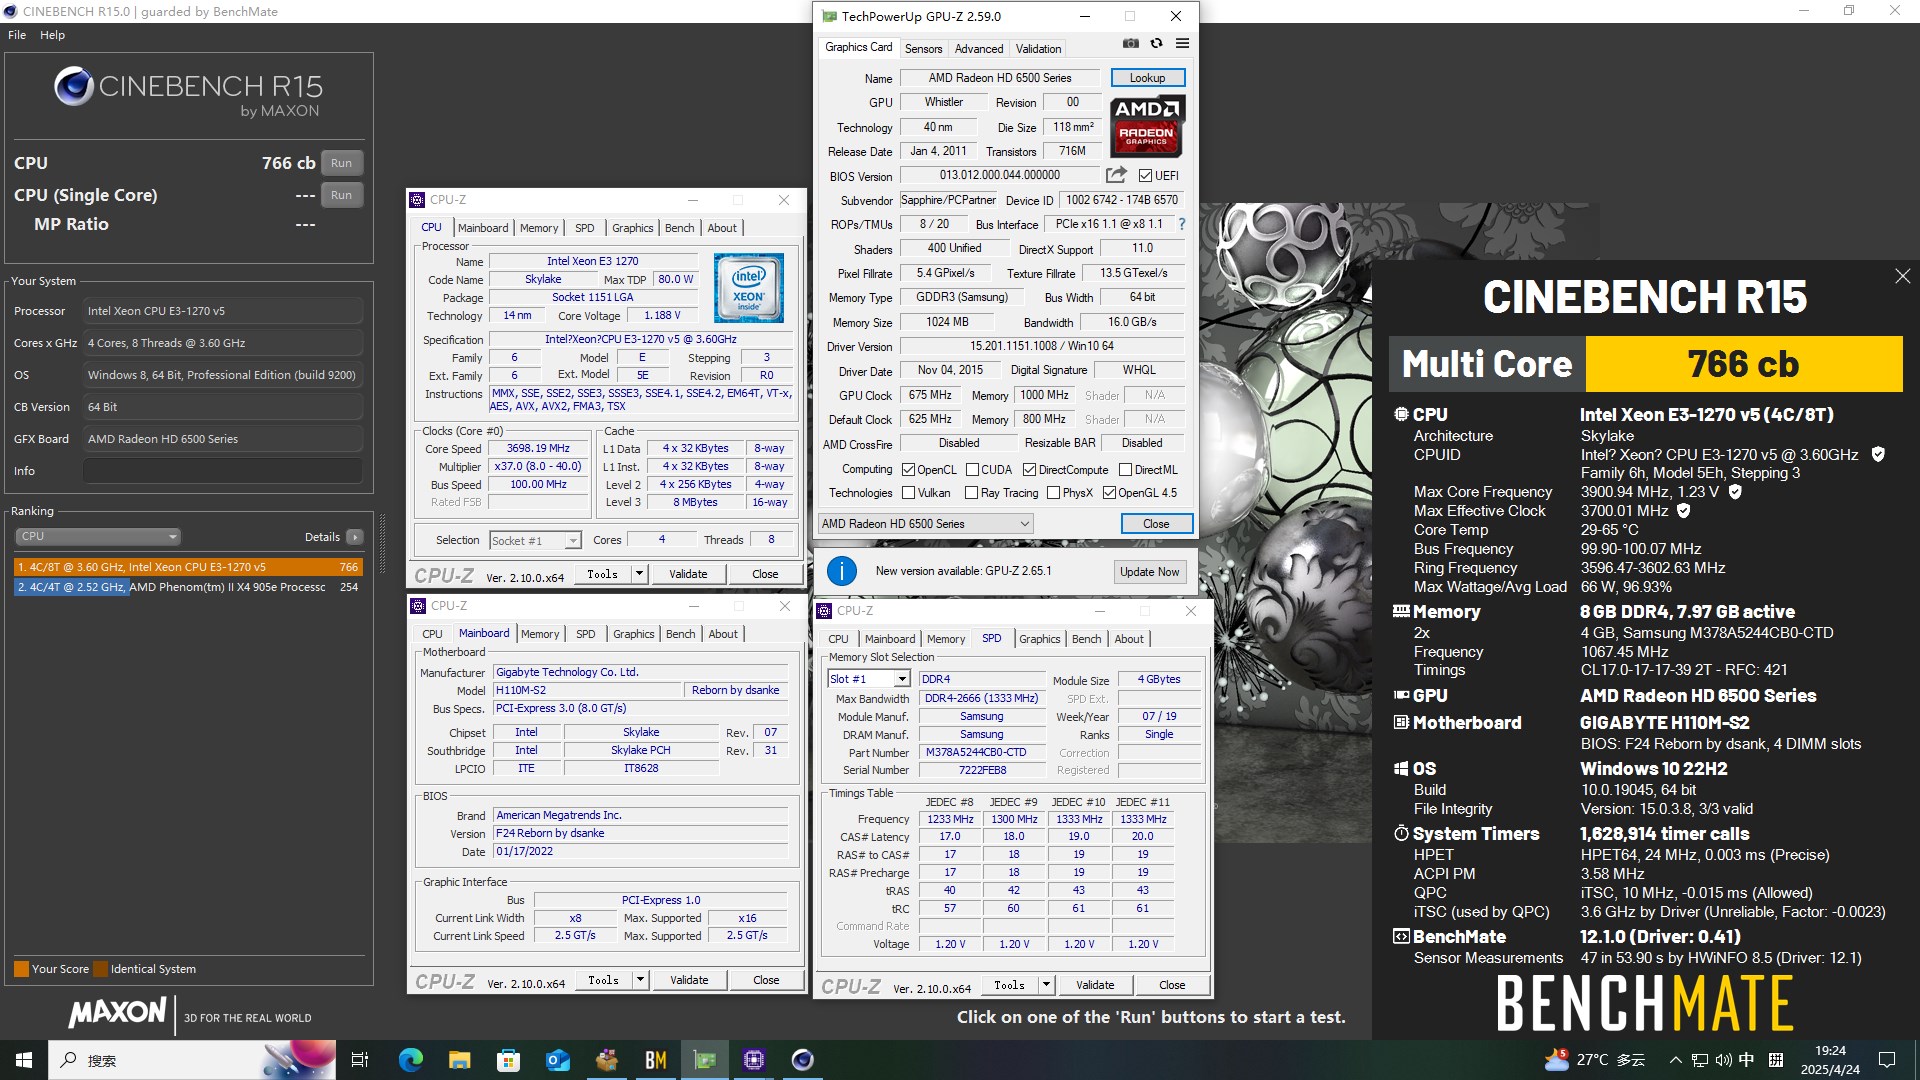
Task: Click Validate in the SPD CPU-Z window
Action: click(x=1095, y=985)
